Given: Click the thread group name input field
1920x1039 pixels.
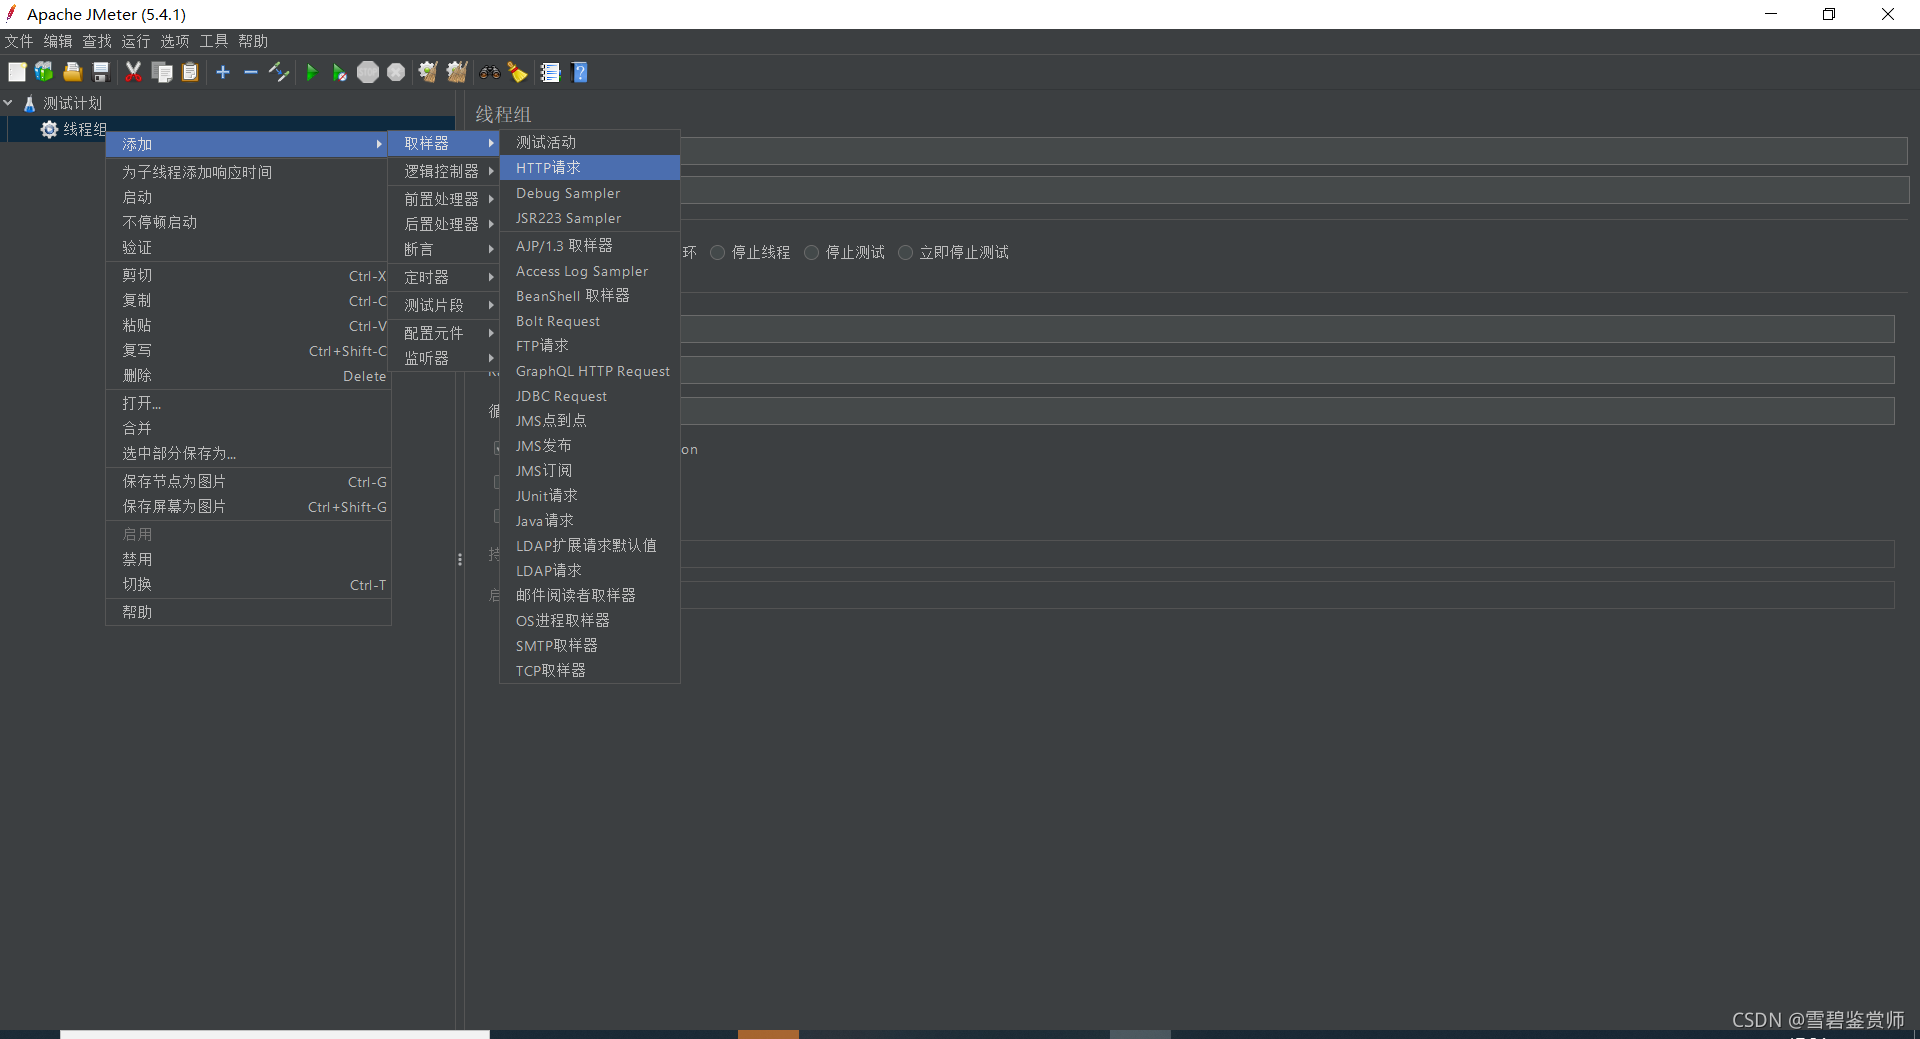Looking at the screenshot, I should [x=1294, y=151].
